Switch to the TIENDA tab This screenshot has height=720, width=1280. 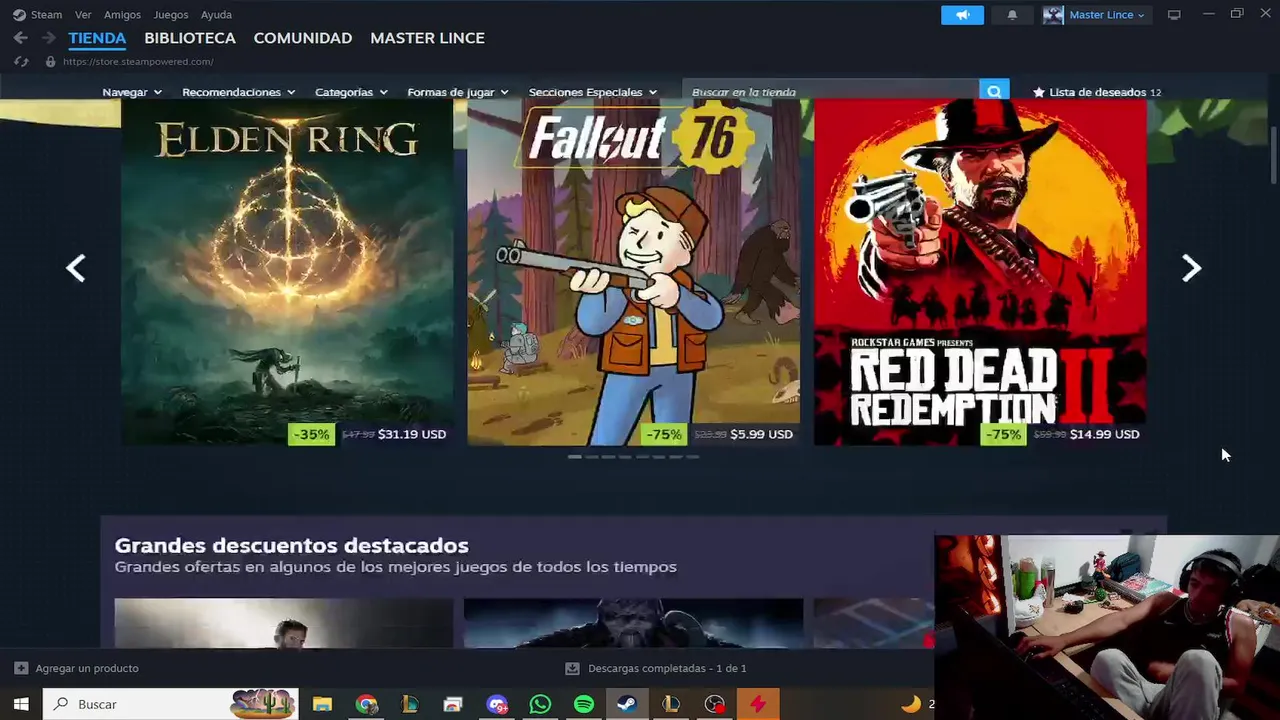pos(97,38)
